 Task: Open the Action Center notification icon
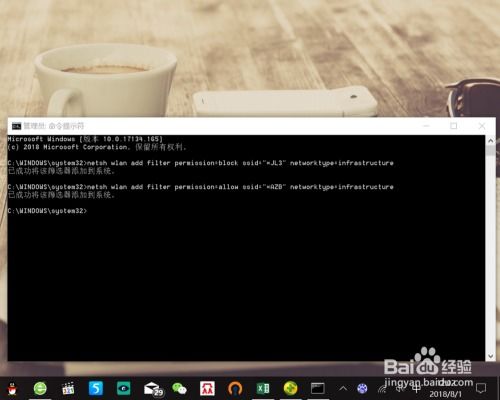481,389
